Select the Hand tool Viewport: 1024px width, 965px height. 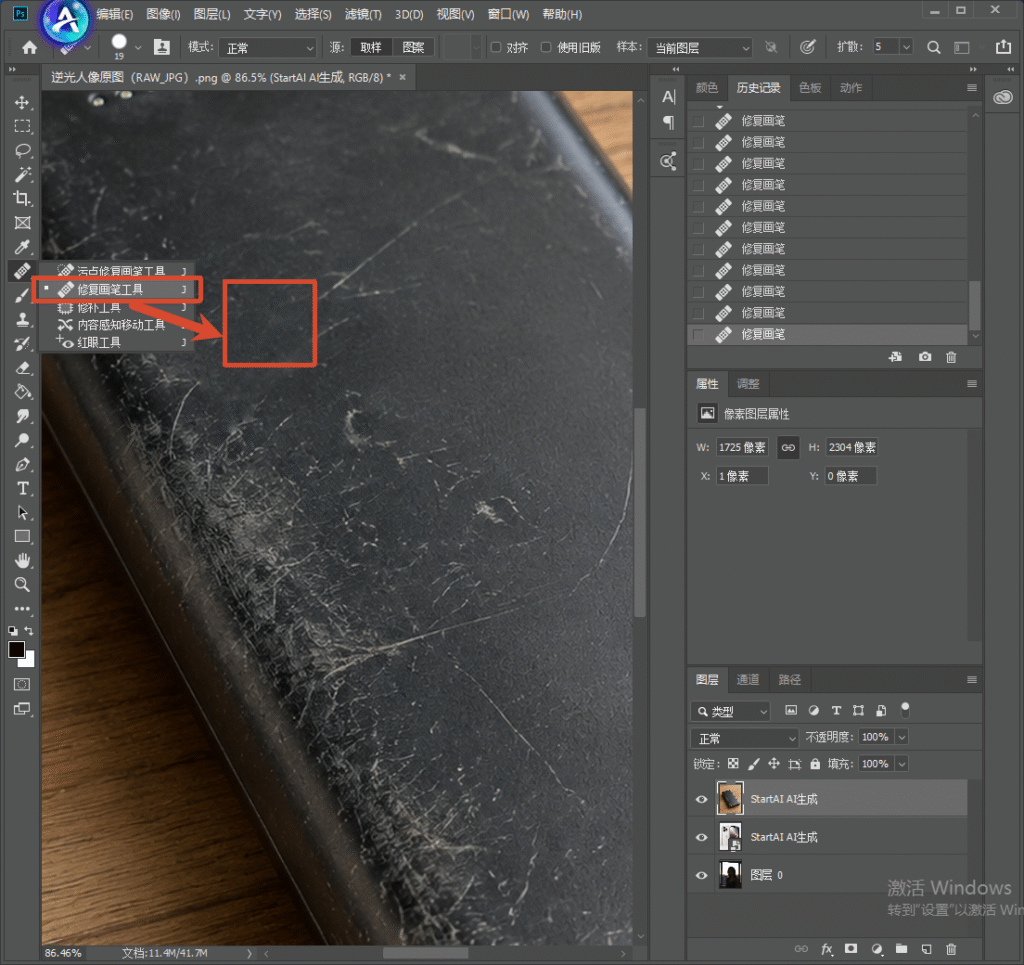click(x=22, y=560)
